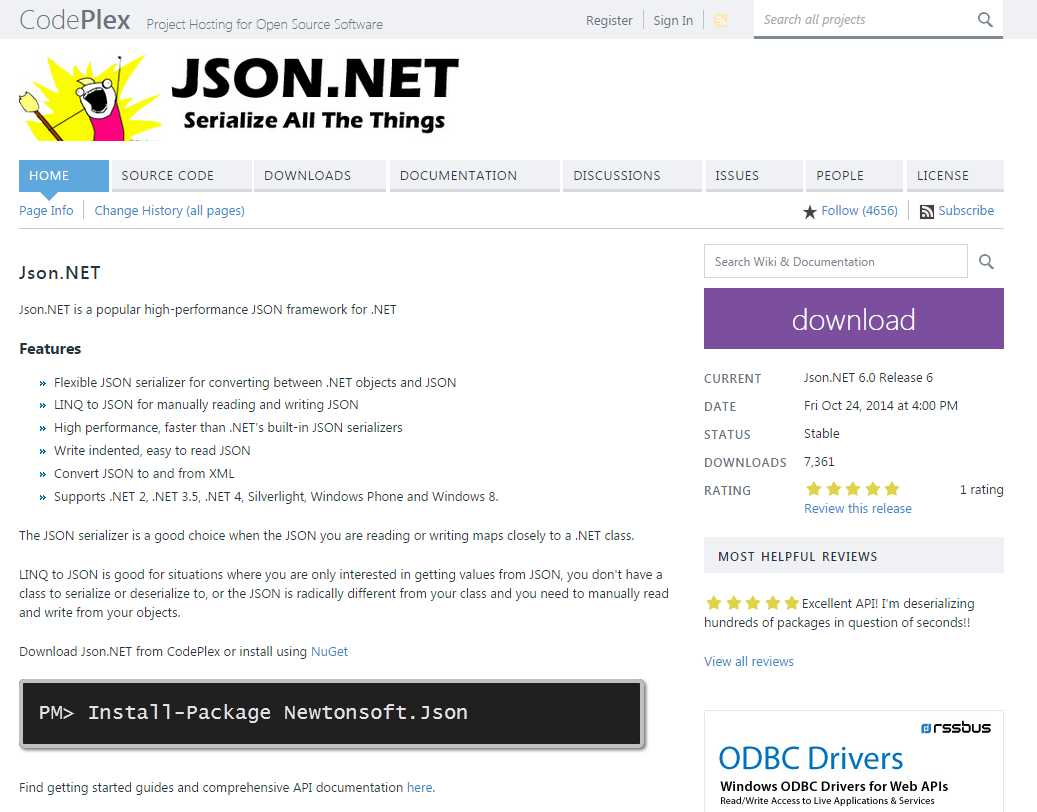1037x812 pixels.
Task: Open the DOCUMENTATION tab
Action: [475, 176]
